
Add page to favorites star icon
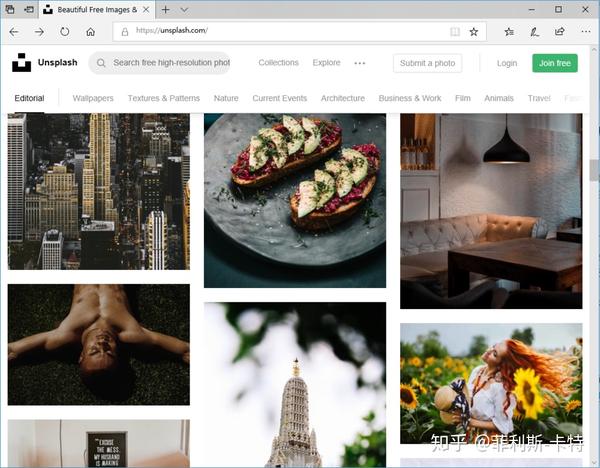click(474, 32)
